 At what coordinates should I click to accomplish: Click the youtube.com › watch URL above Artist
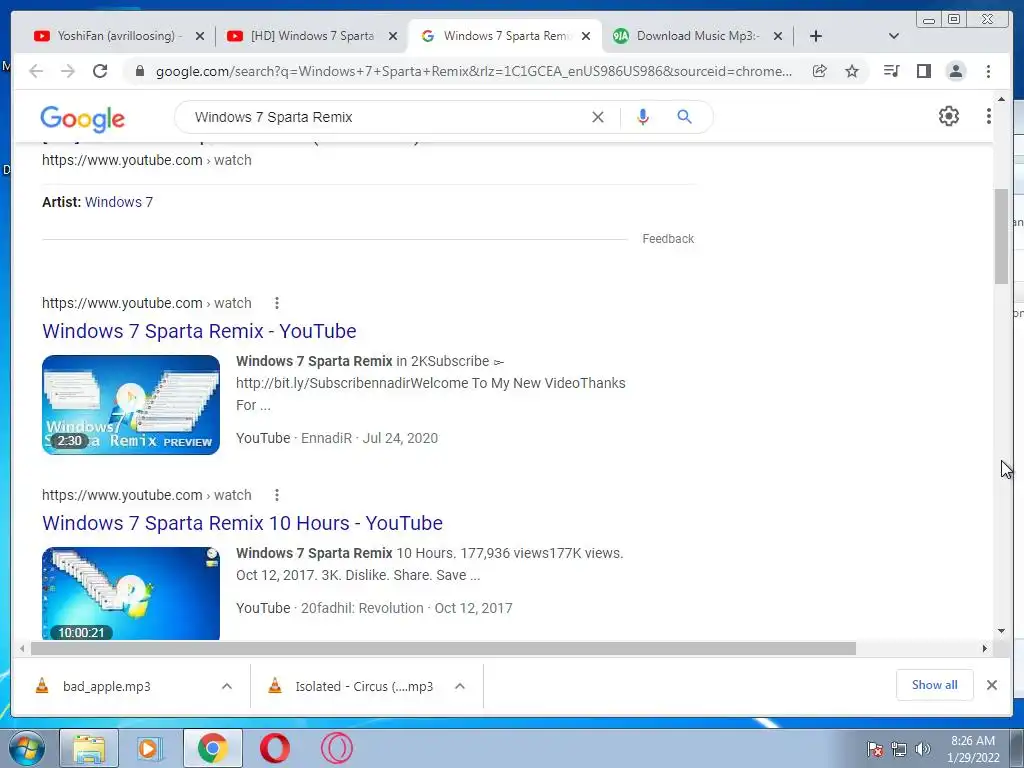(x=146, y=160)
